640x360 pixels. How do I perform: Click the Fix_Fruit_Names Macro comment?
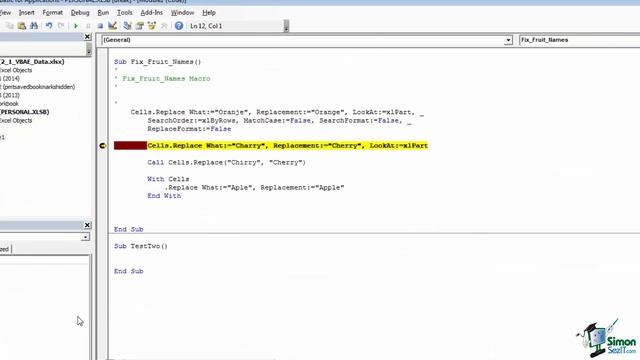pos(166,78)
